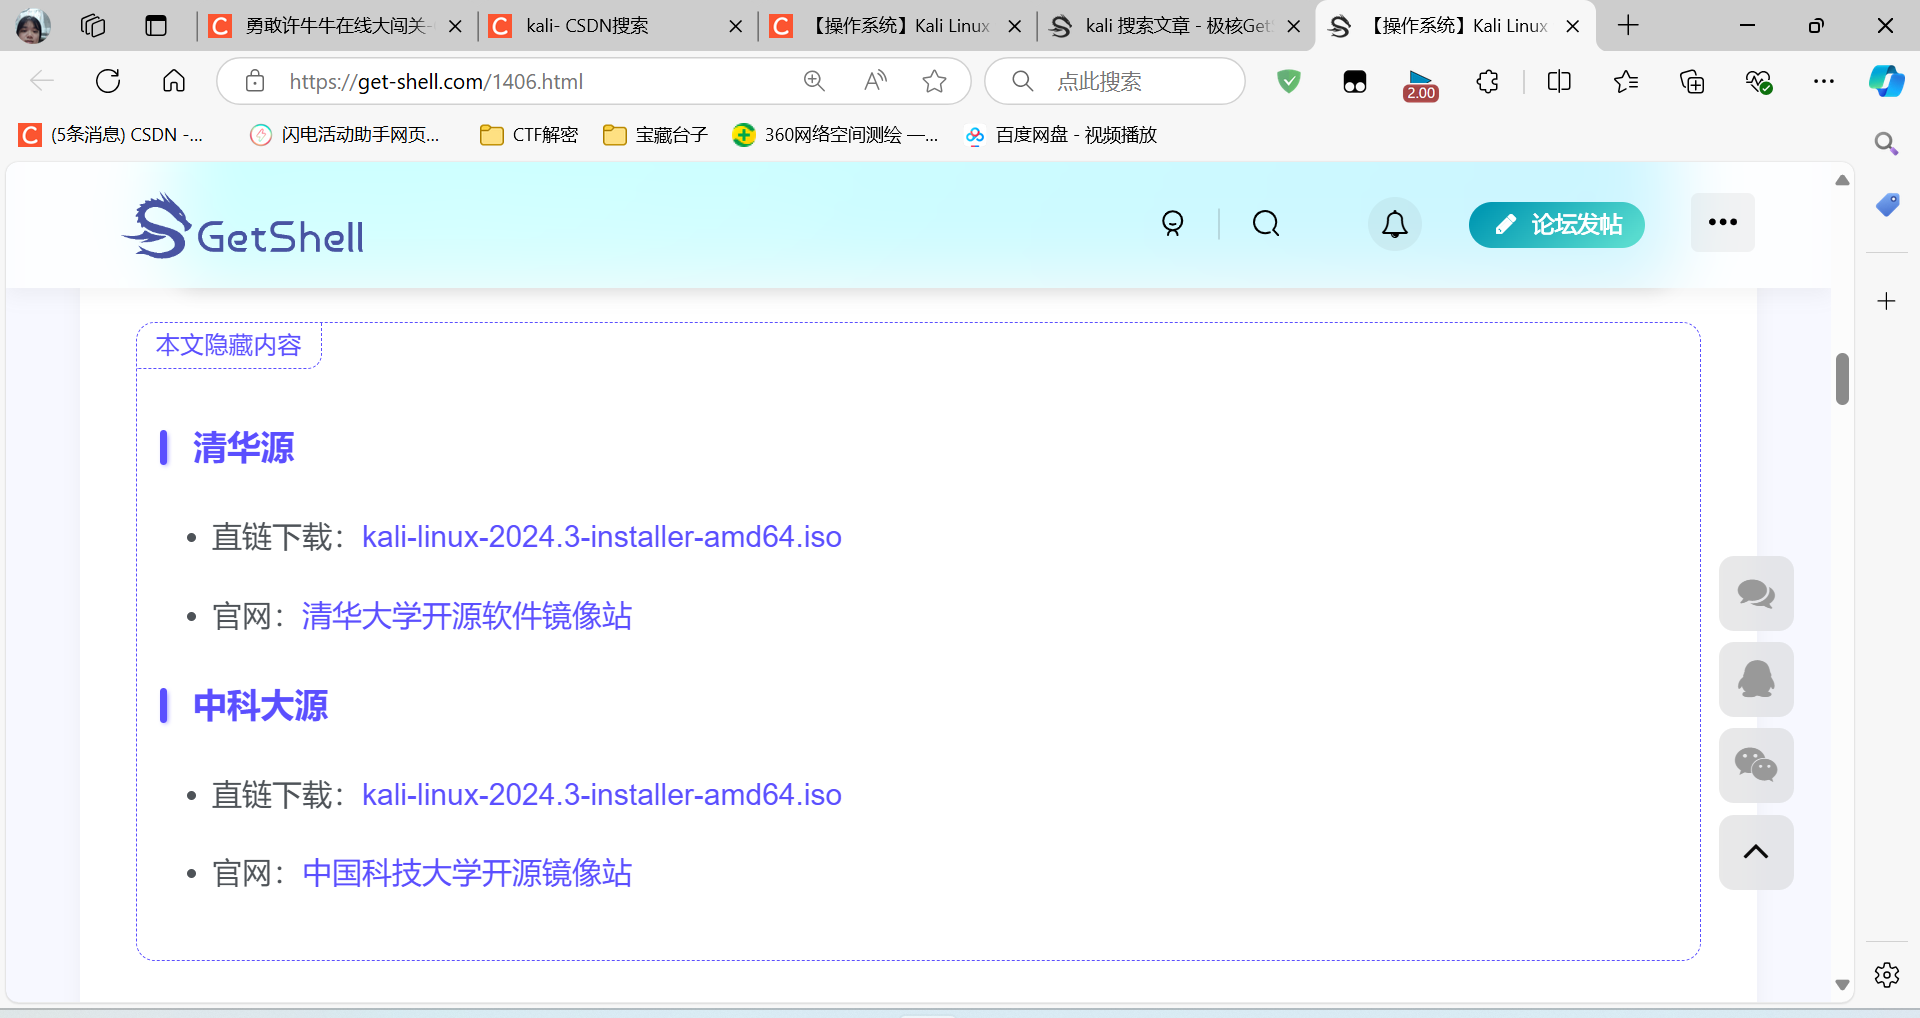Close the active get-shell Kali Linux tab

coord(1573,26)
